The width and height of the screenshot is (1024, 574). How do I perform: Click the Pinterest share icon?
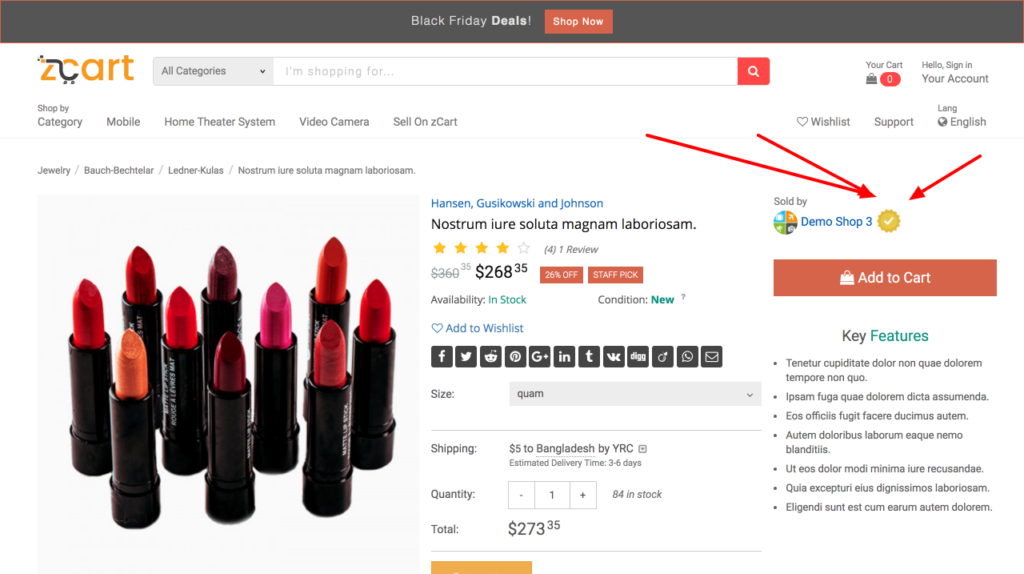[x=515, y=357]
